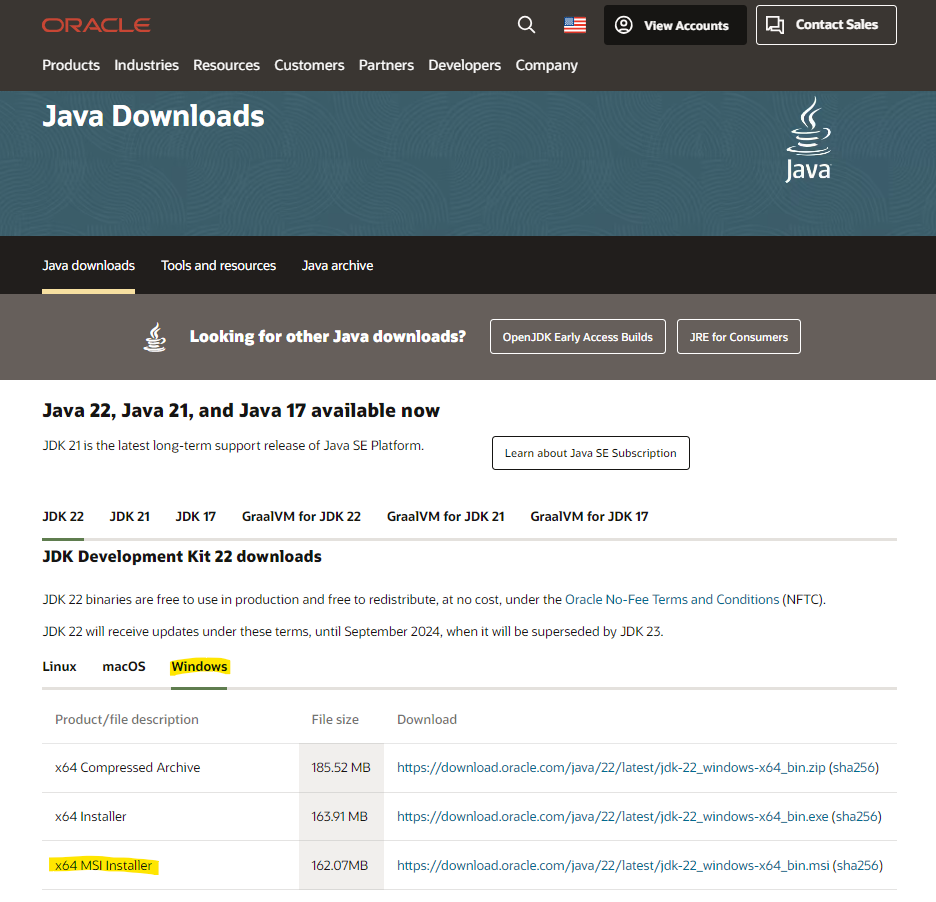Open sha256 link for zip archive
936x902 pixels.
pos(854,768)
